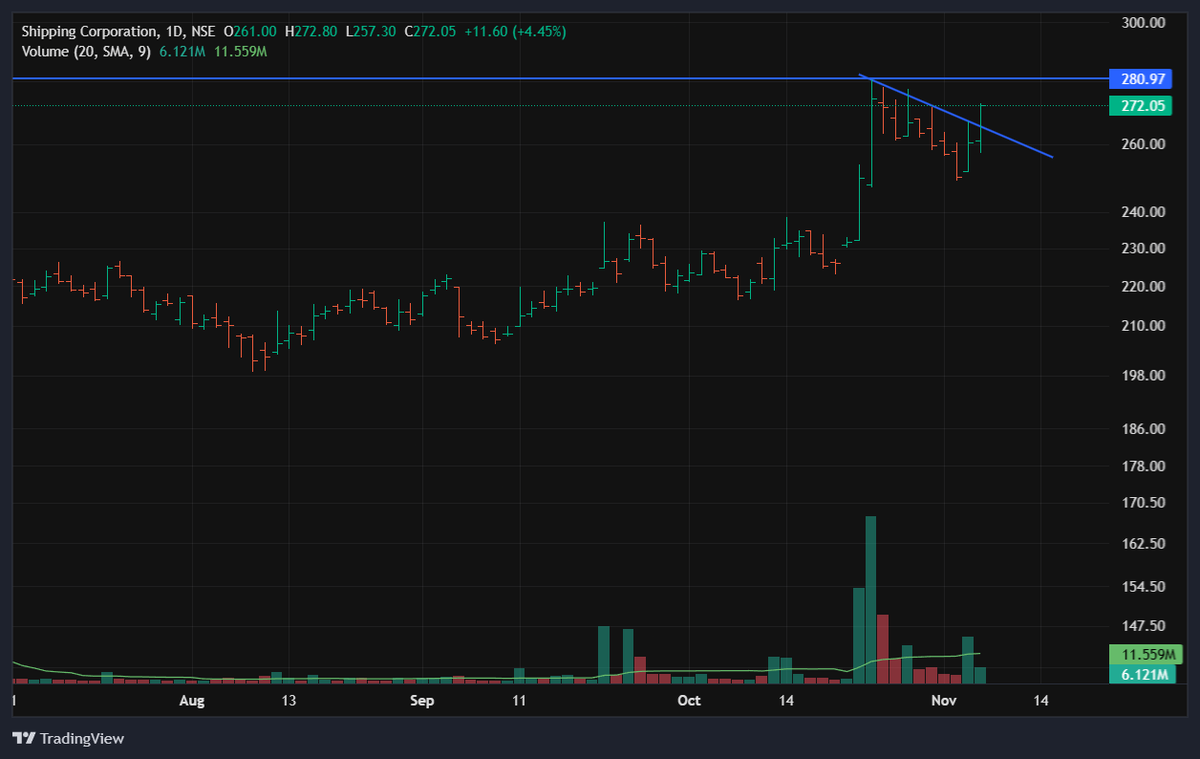Click the 147.50 price axis label
The width and height of the screenshot is (1200, 759).
point(1141,626)
